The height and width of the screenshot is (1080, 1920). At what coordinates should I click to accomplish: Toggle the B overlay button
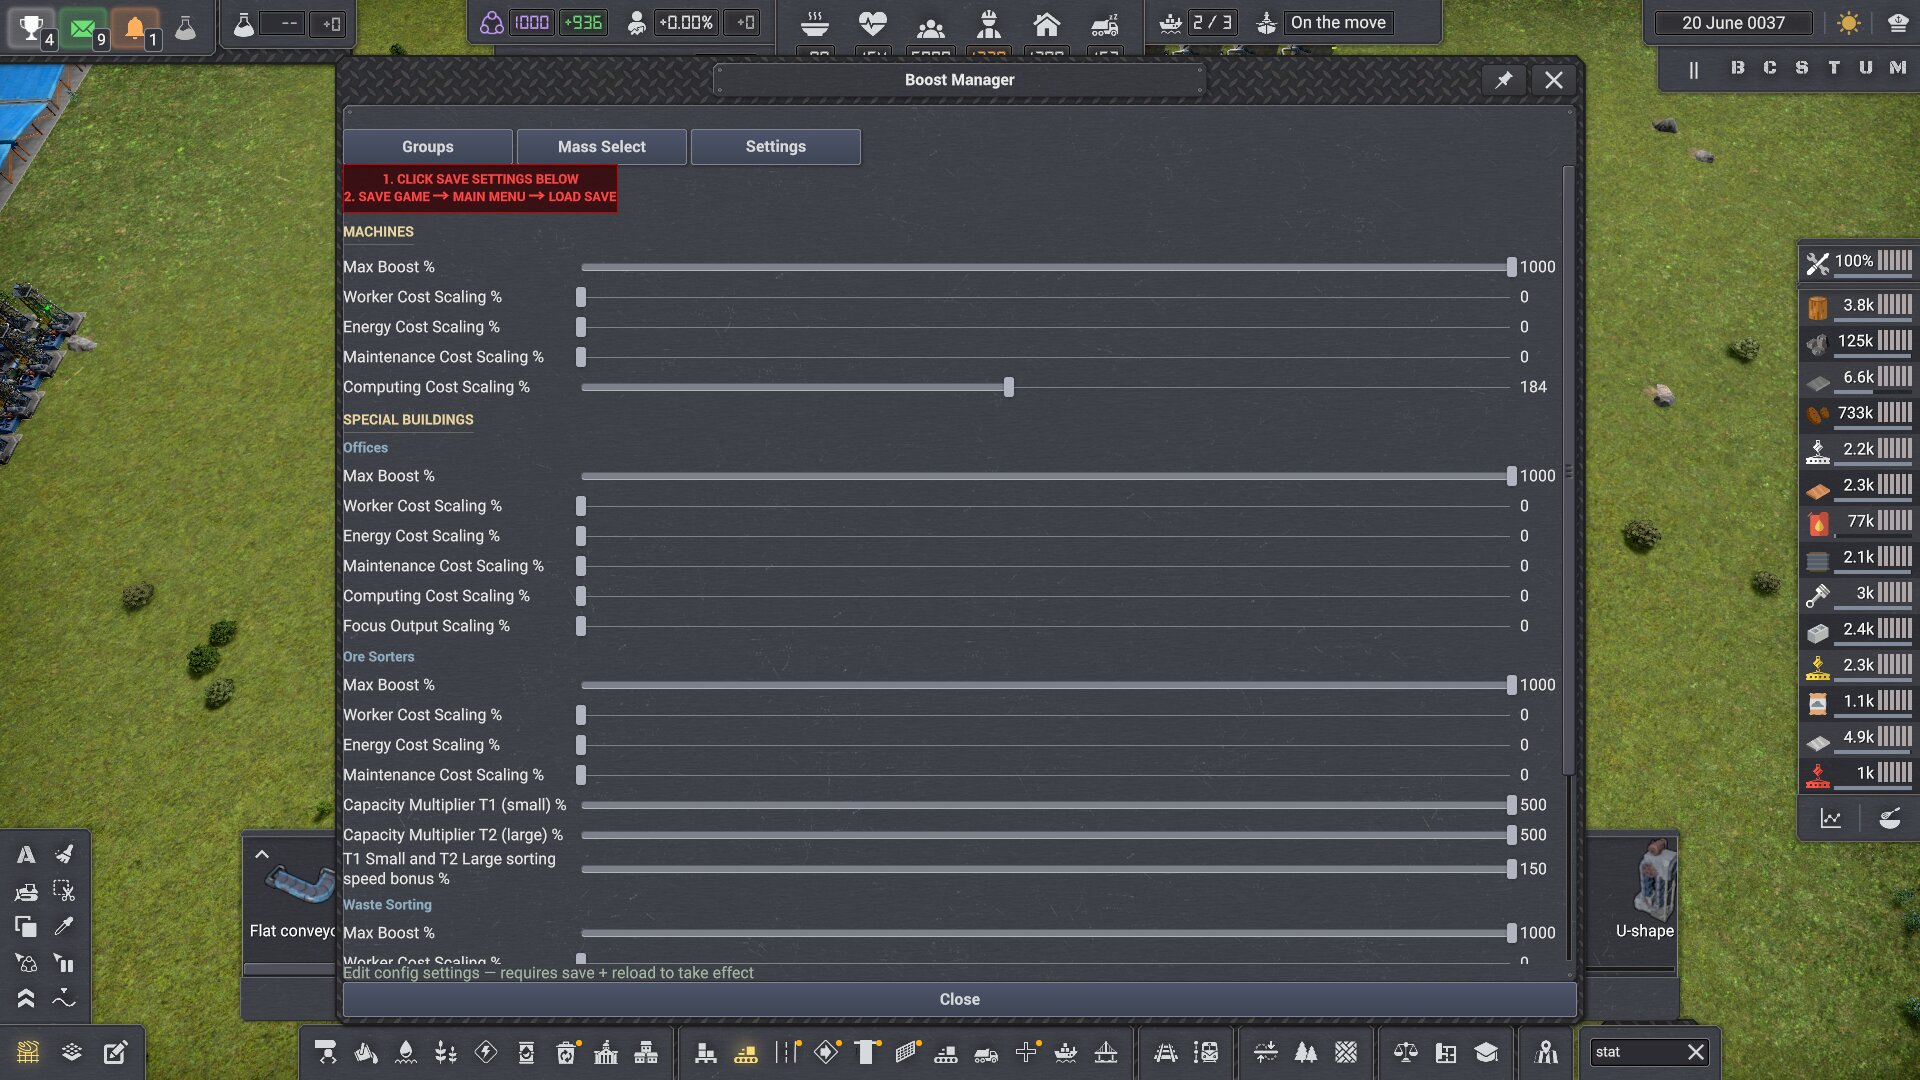1737,68
